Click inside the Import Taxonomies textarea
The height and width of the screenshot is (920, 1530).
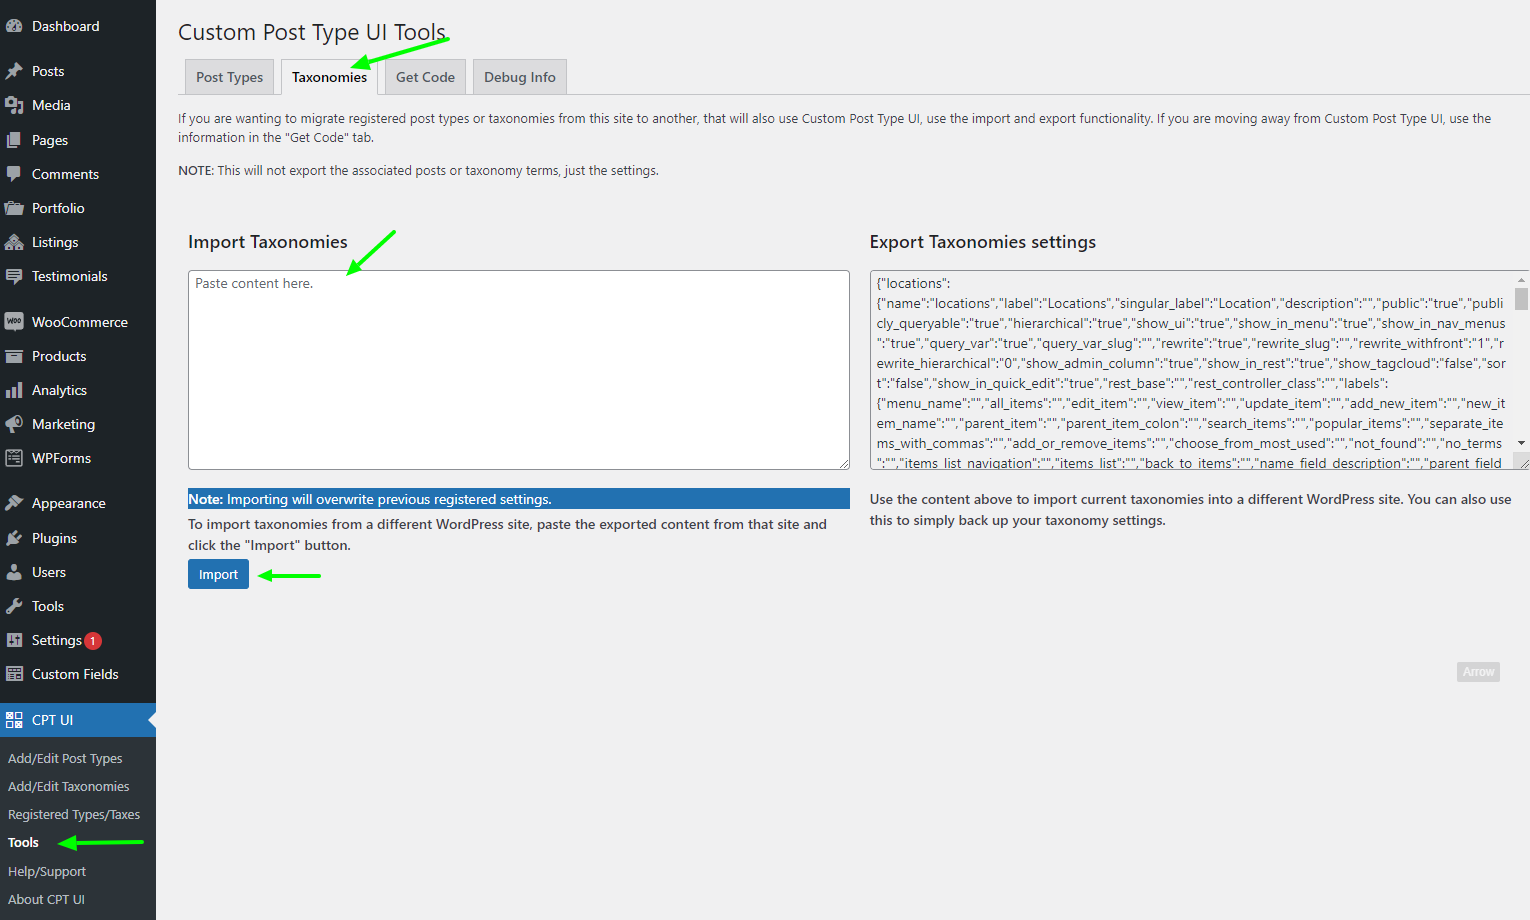tap(518, 370)
